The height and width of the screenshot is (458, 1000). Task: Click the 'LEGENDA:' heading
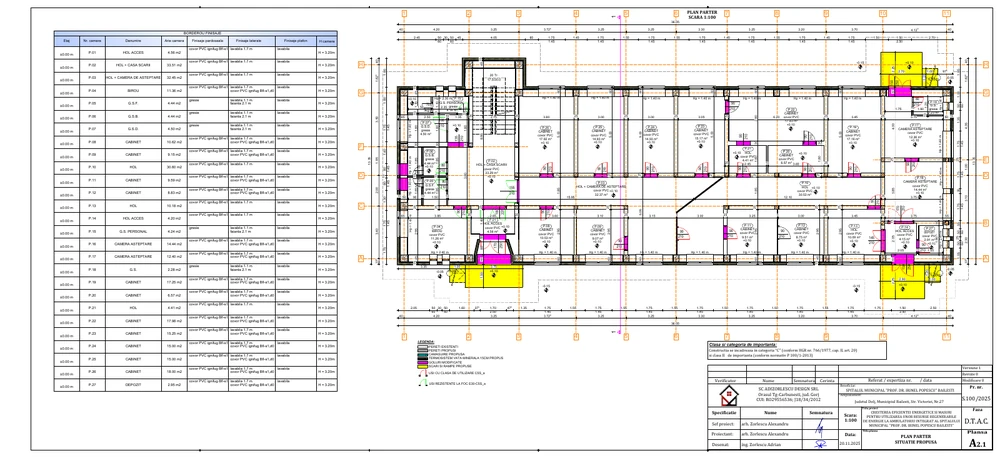pyautogui.click(x=426, y=342)
